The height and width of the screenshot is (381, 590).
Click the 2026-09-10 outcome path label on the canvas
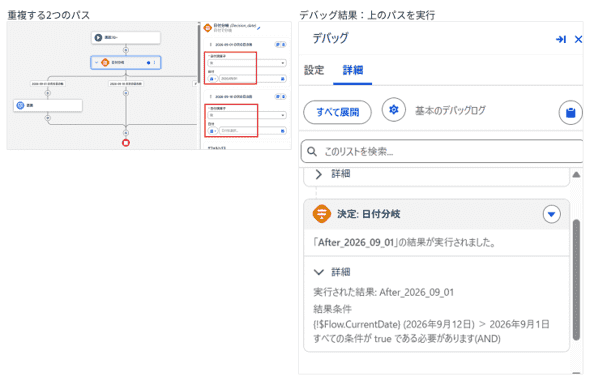click(x=126, y=84)
